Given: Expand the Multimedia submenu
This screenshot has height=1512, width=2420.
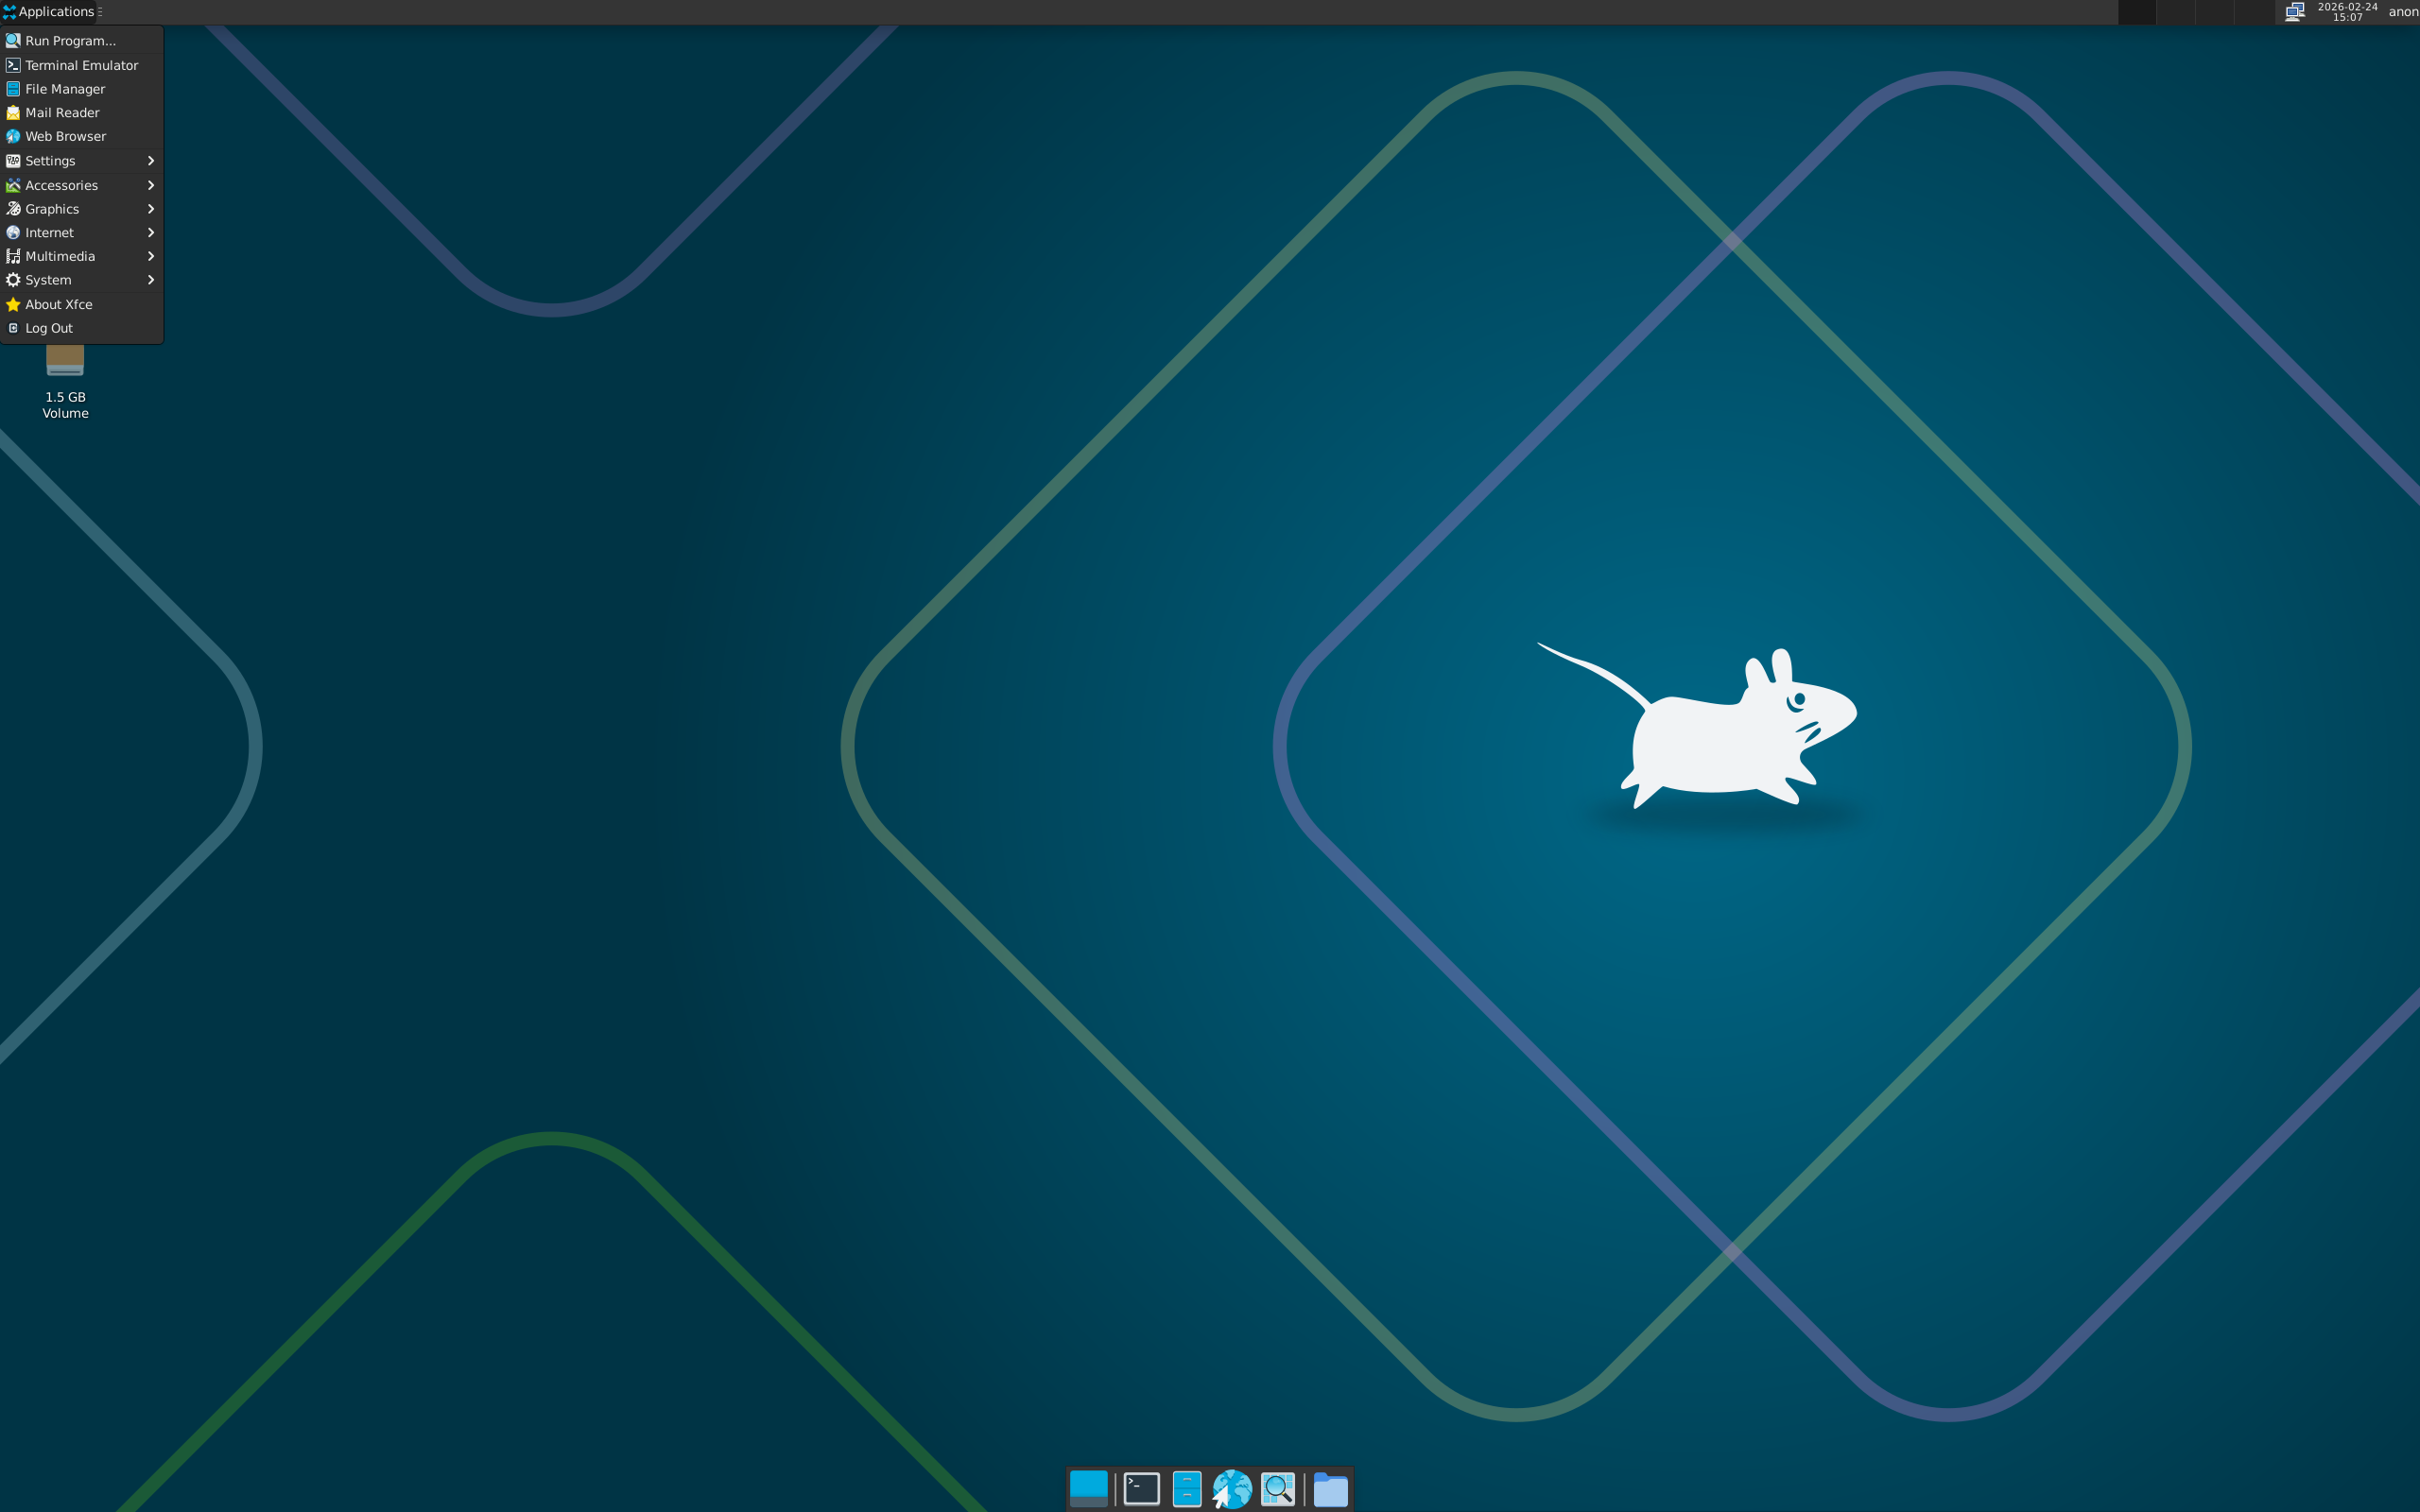Looking at the screenshot, I should [81, 257].
